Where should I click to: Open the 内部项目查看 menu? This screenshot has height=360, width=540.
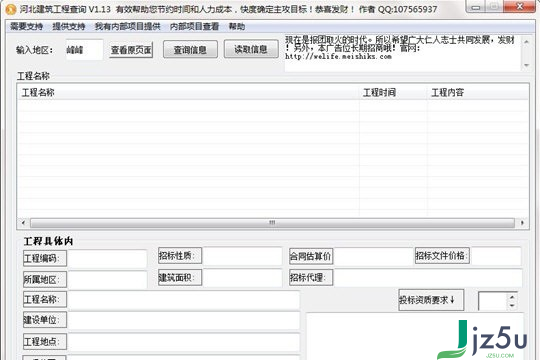(x=194, y=27)
